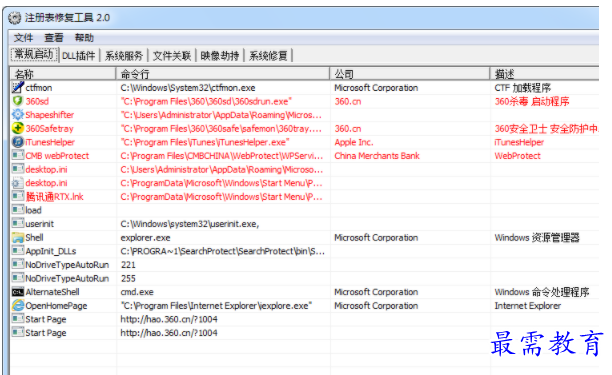The image size is (612, 375).
Task: Select the load entry name
Action: tap(33, 210)
